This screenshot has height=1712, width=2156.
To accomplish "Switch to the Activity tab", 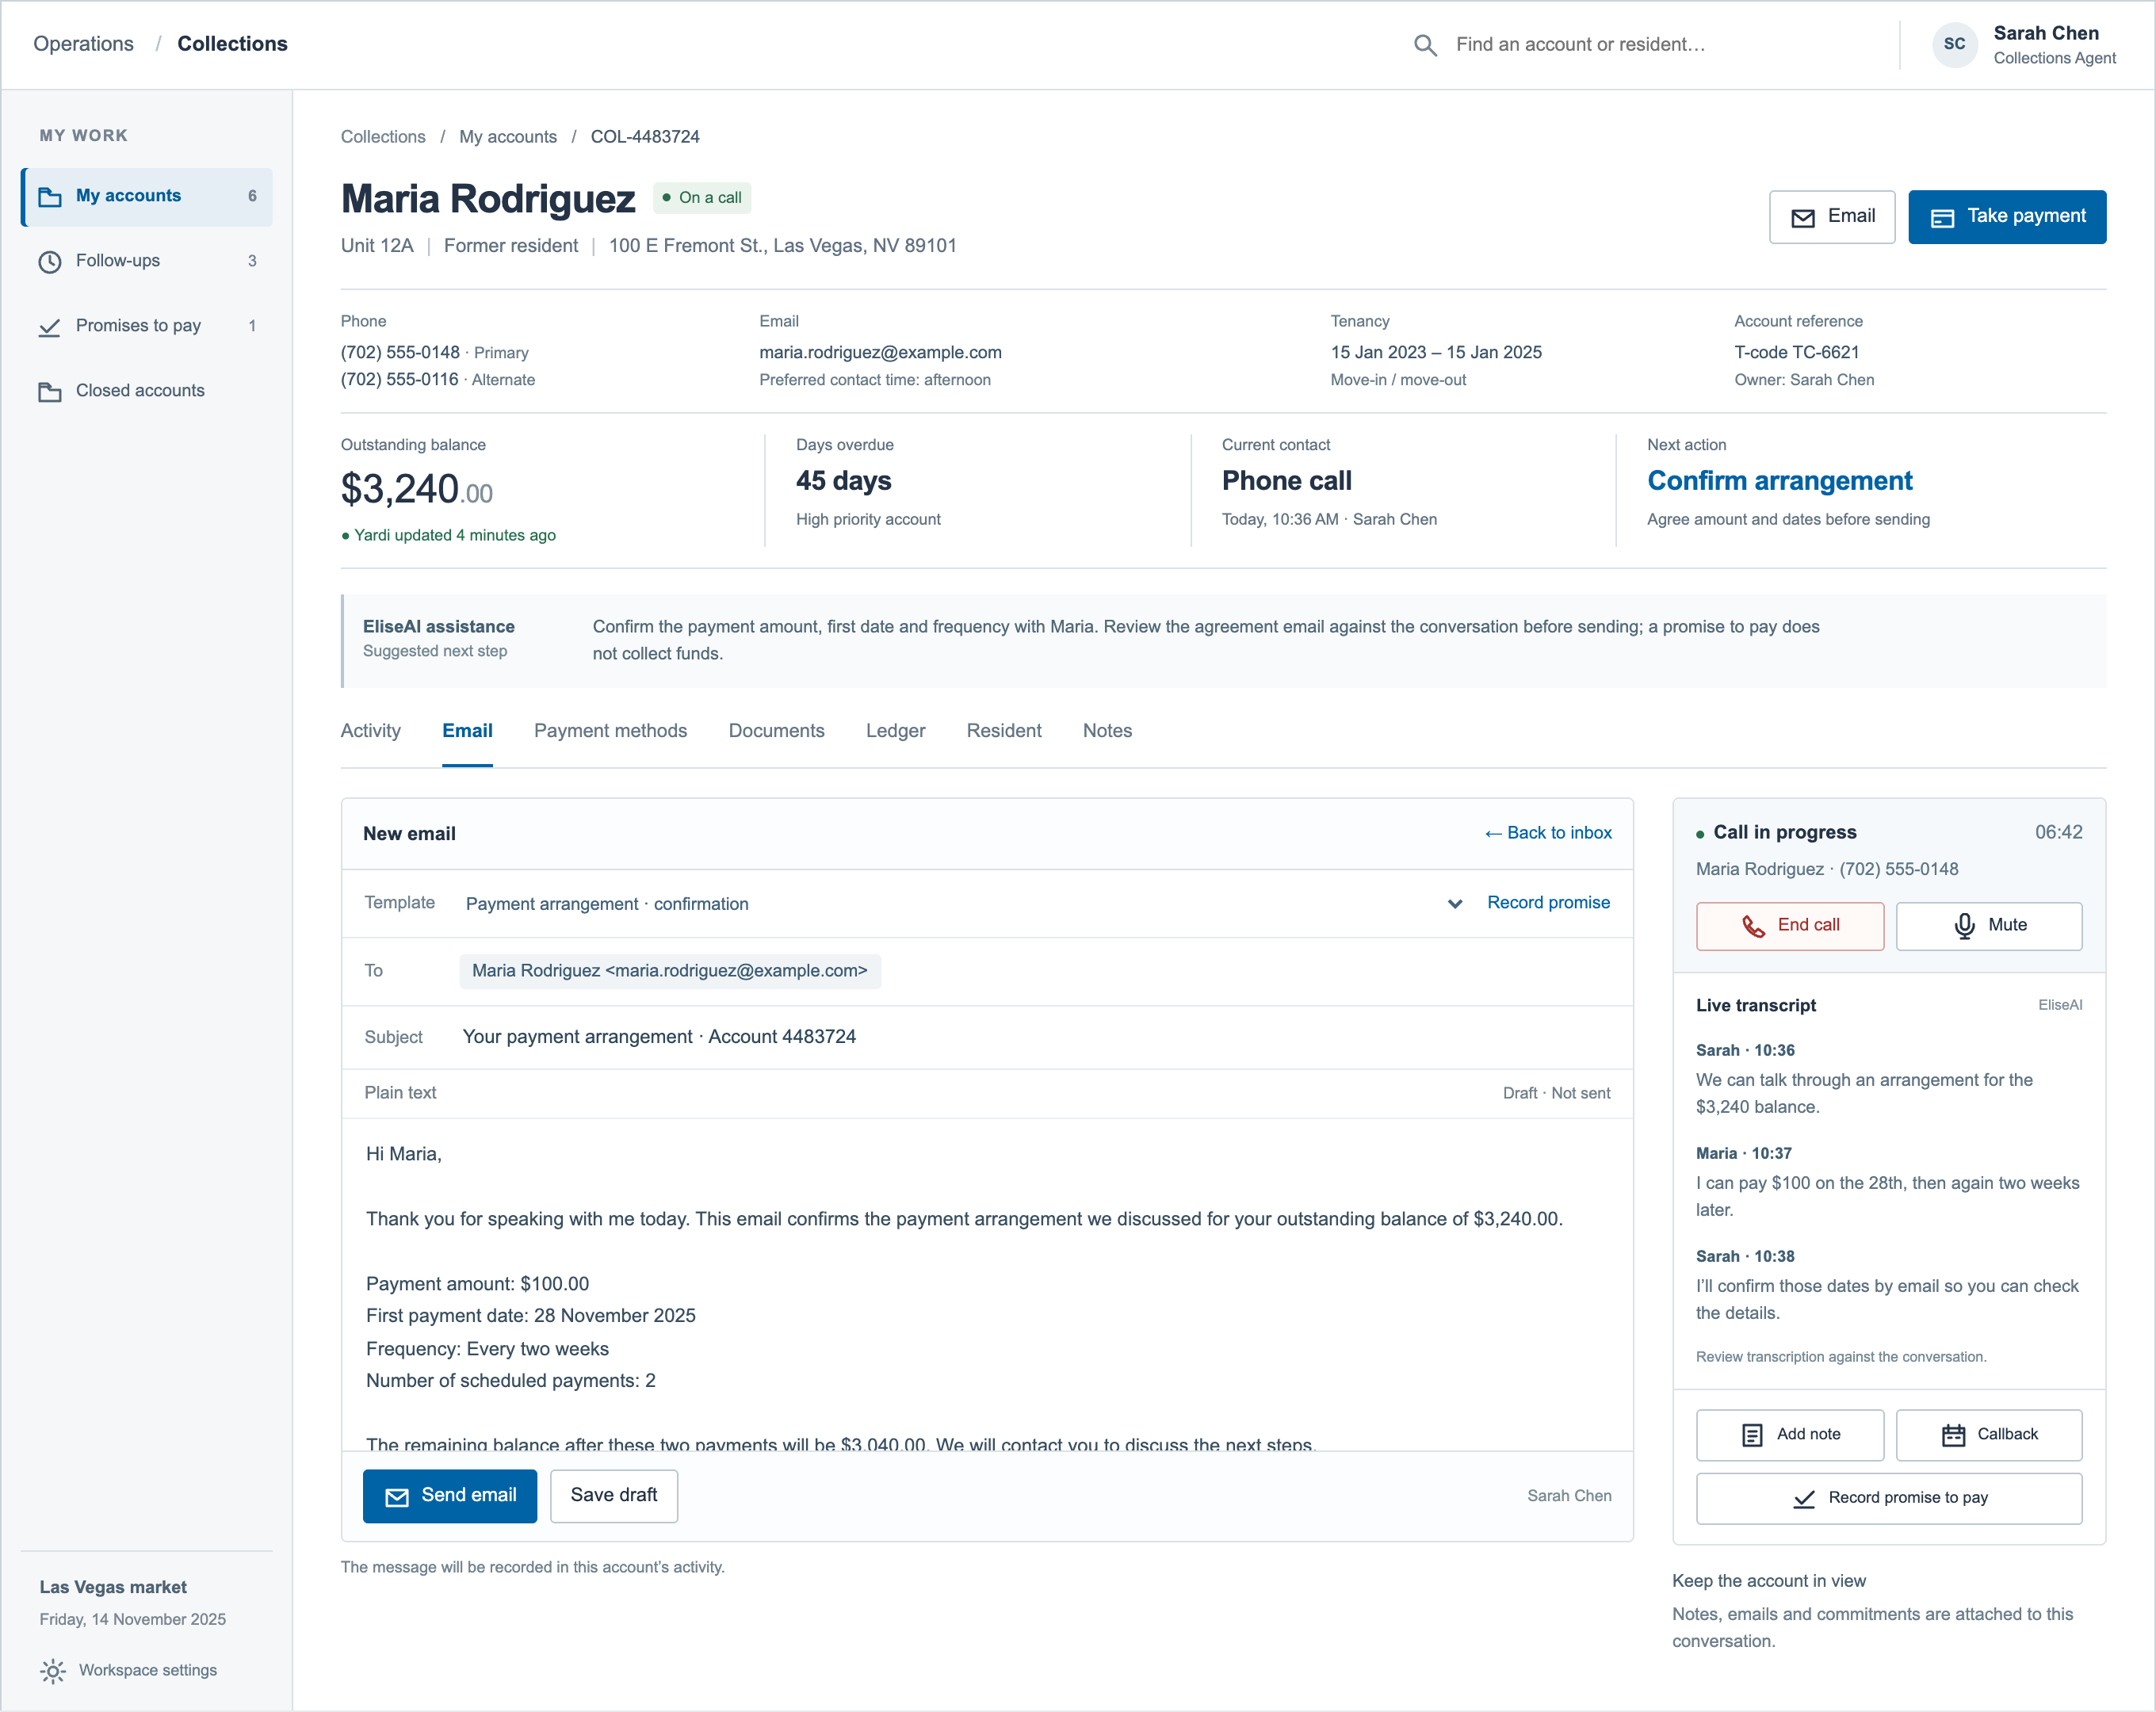I will [x=370, y=731].
